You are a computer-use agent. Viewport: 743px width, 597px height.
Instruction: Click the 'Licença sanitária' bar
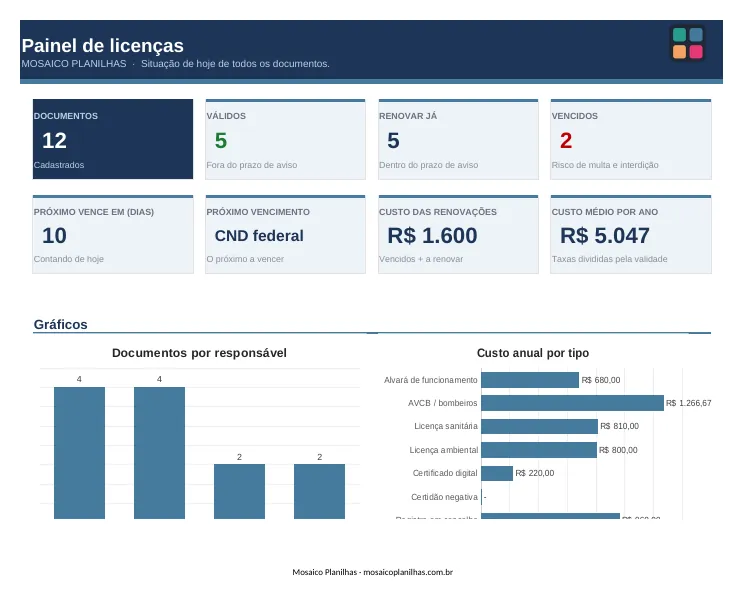coord(539,426)
